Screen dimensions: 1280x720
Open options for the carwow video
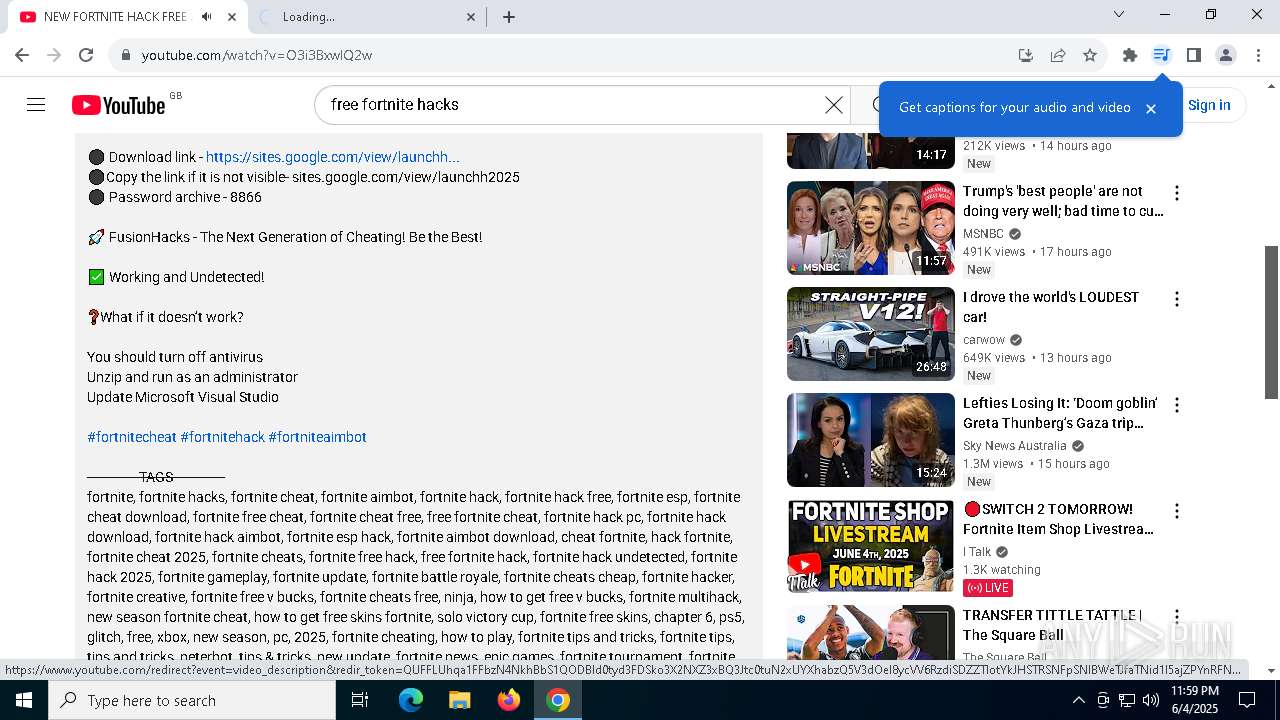(1177, 299)
